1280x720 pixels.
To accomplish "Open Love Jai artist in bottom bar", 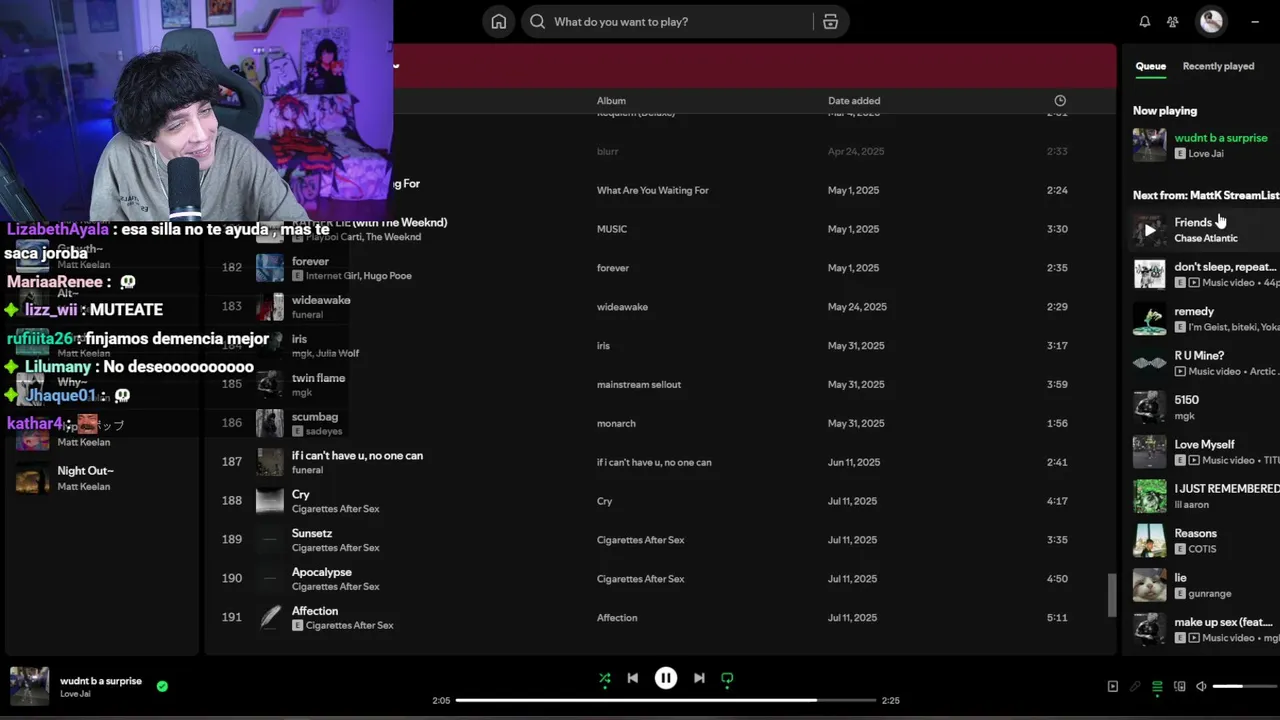I will pyautogui.click(x=75, y=694).
